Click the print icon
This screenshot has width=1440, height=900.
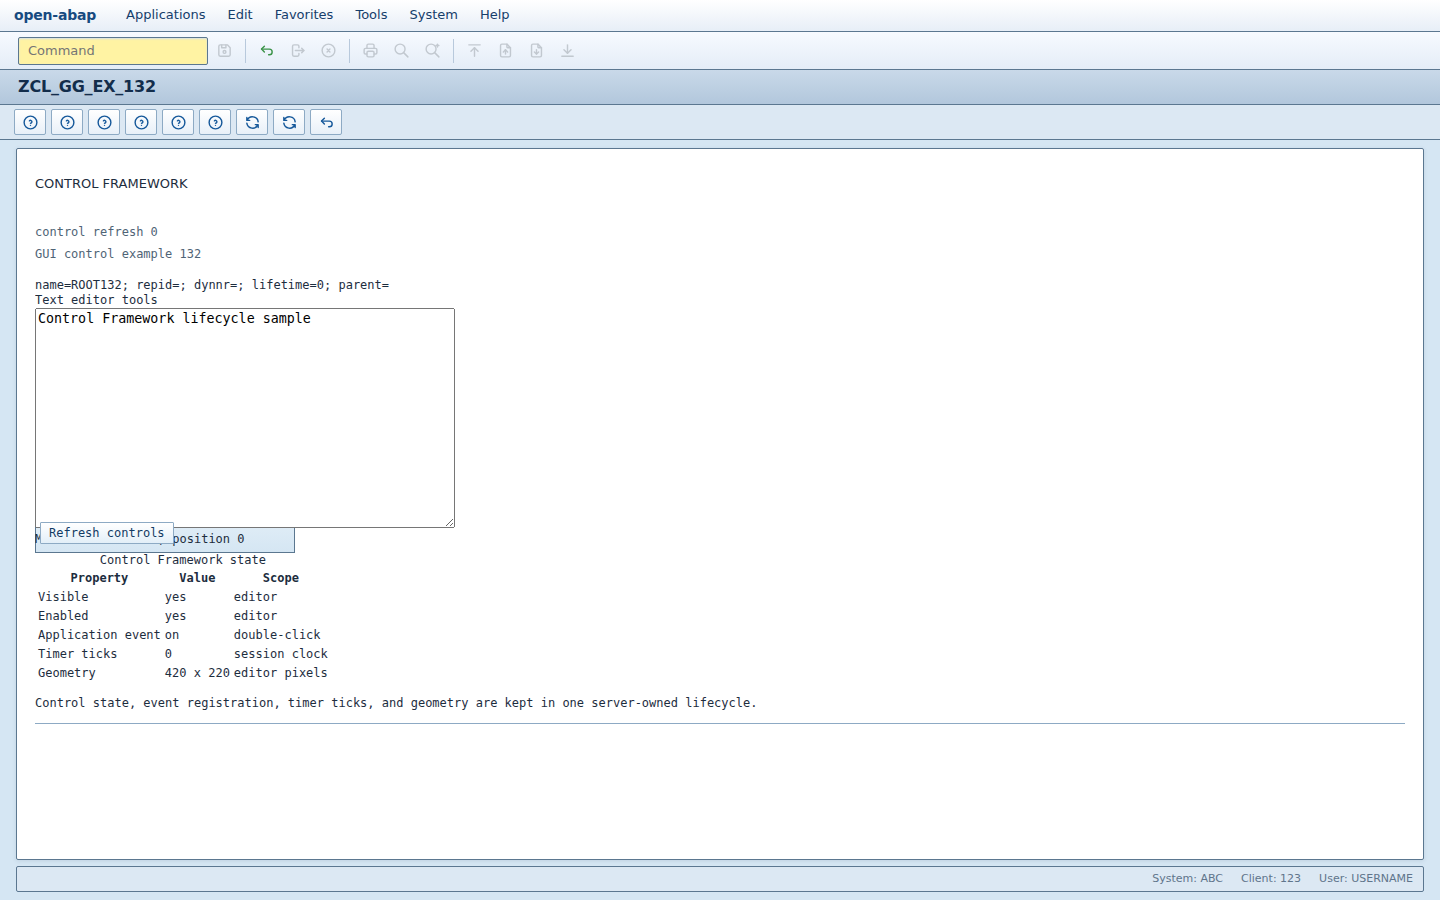pyautogui.click(x=371, y=51)
